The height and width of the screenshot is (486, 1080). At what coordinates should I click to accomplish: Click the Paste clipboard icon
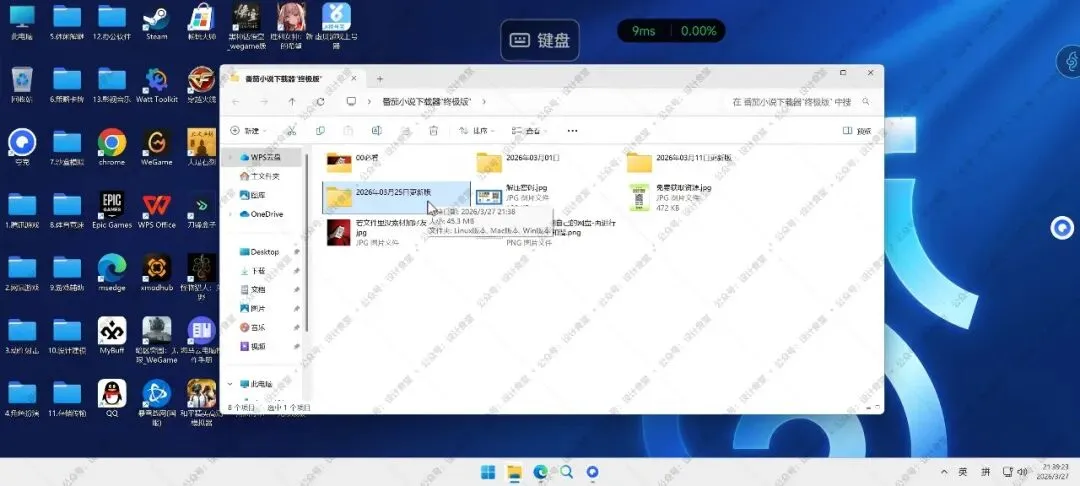pyautogui.click(x=348, y=131)
